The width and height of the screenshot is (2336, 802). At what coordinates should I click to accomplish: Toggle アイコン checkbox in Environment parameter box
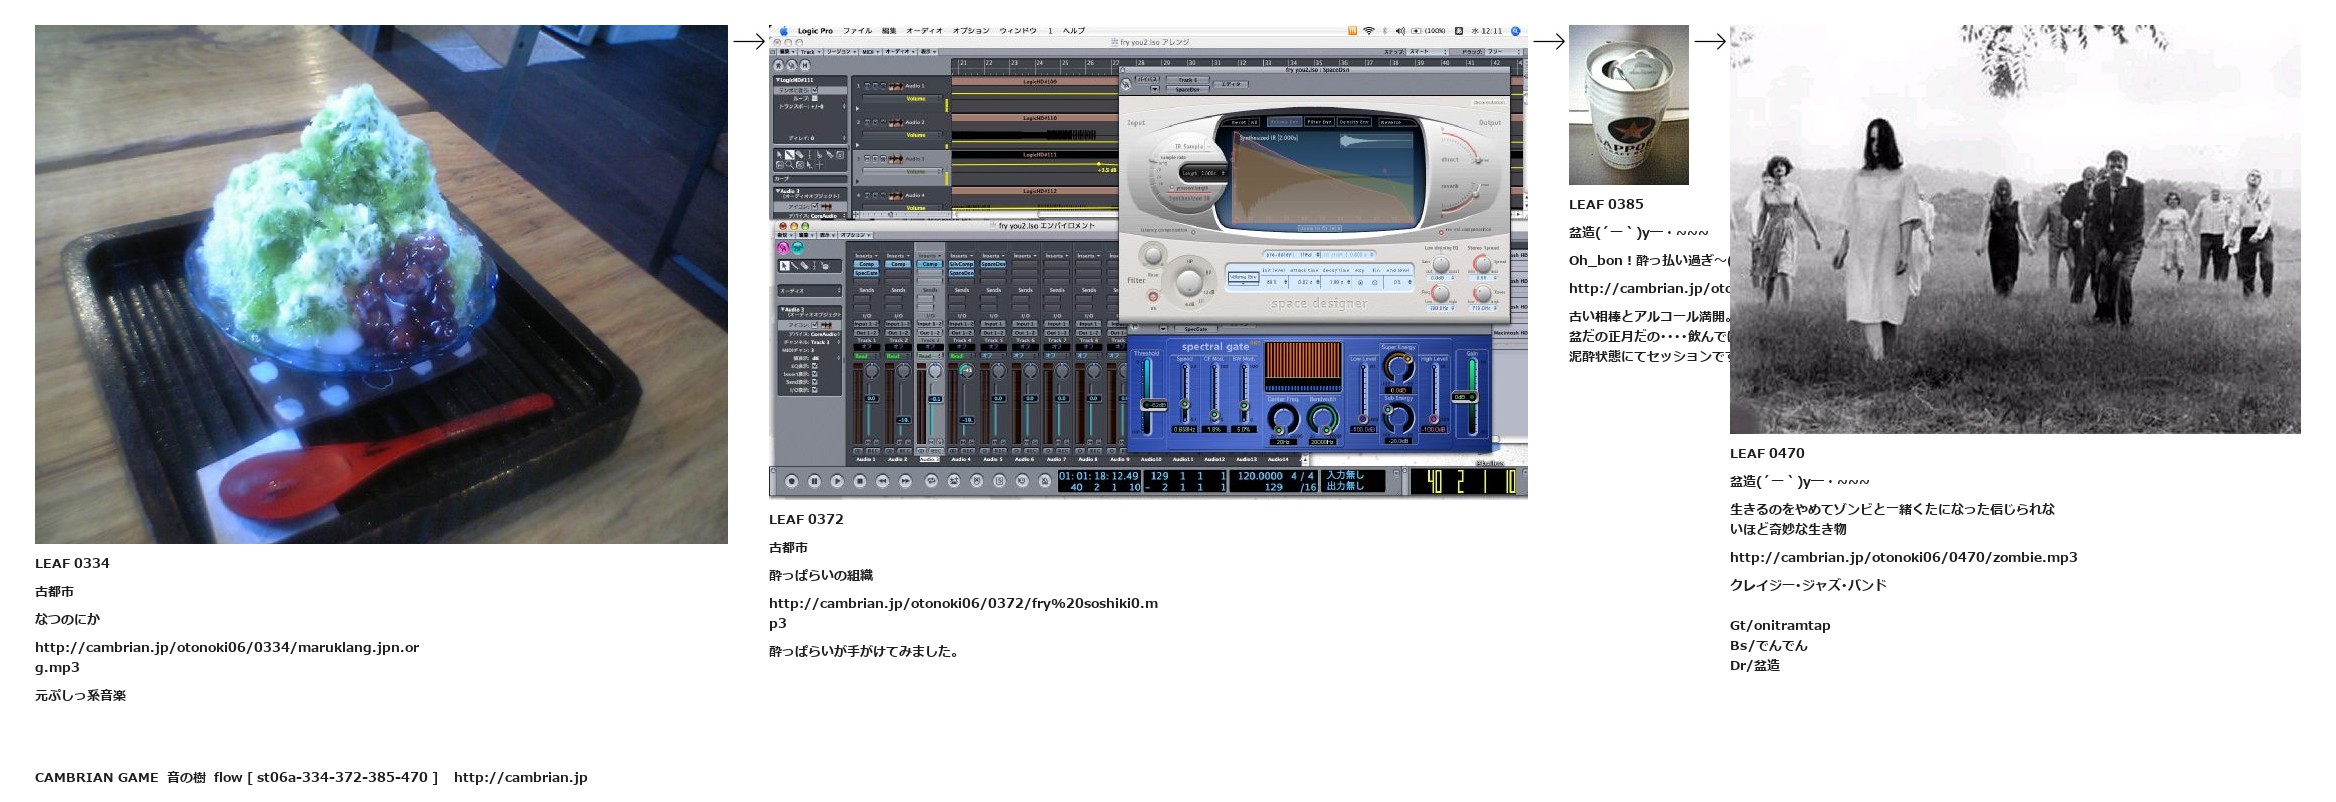814,325
